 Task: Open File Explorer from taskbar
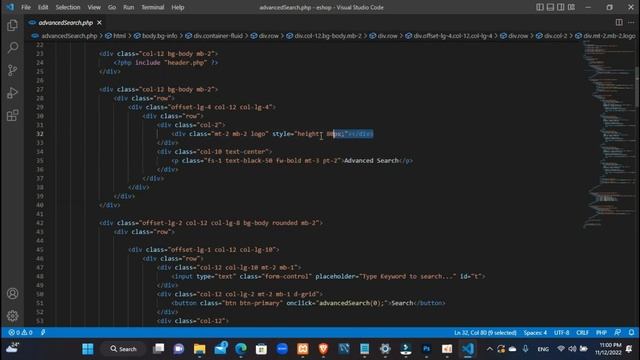200,349
